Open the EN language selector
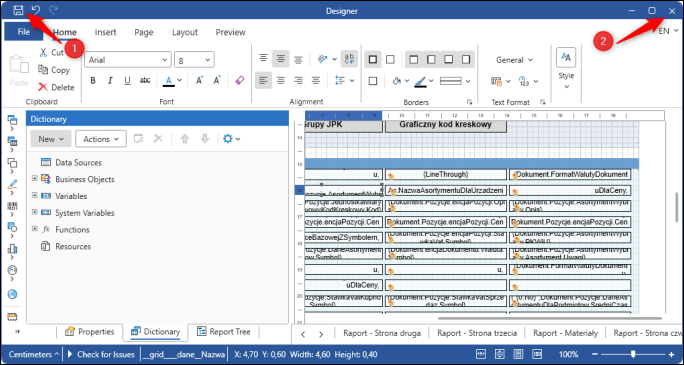 point(668,31)
